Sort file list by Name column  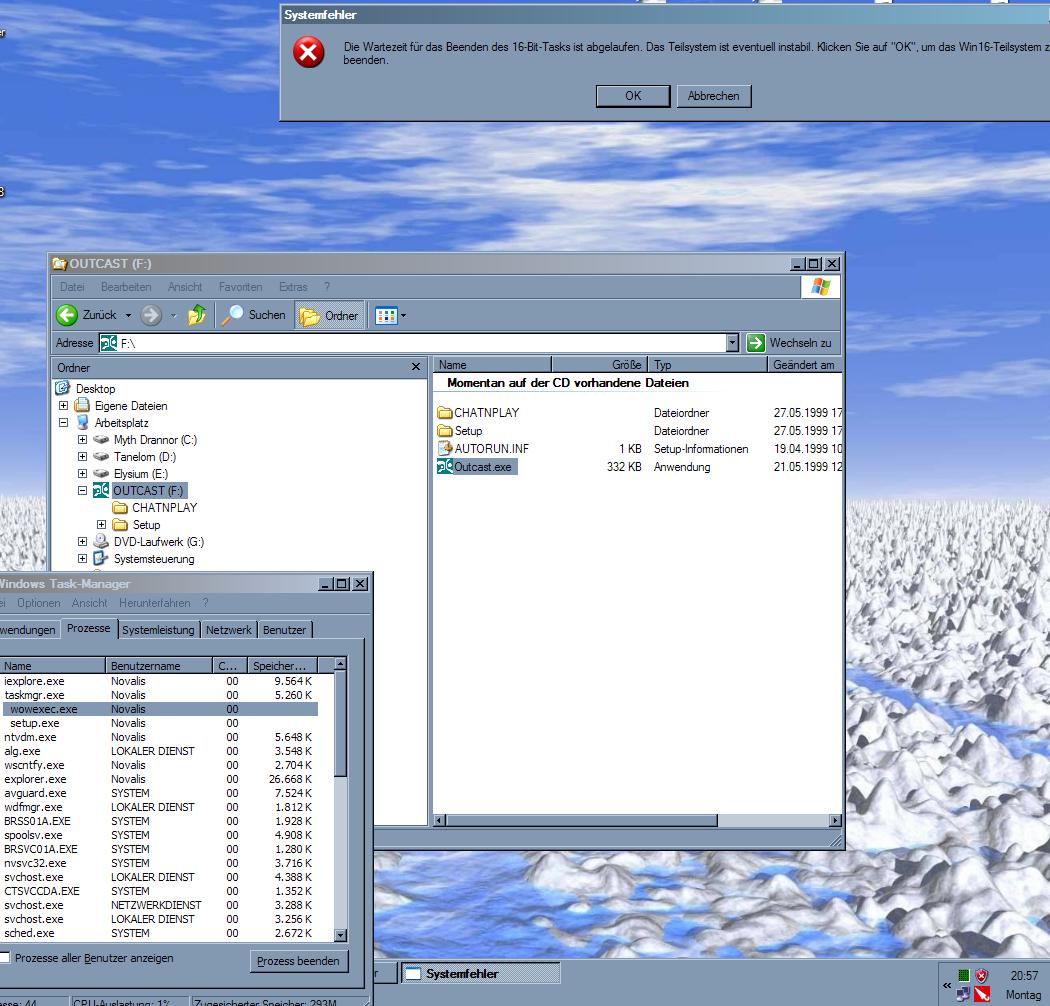[x=492, y=364]
